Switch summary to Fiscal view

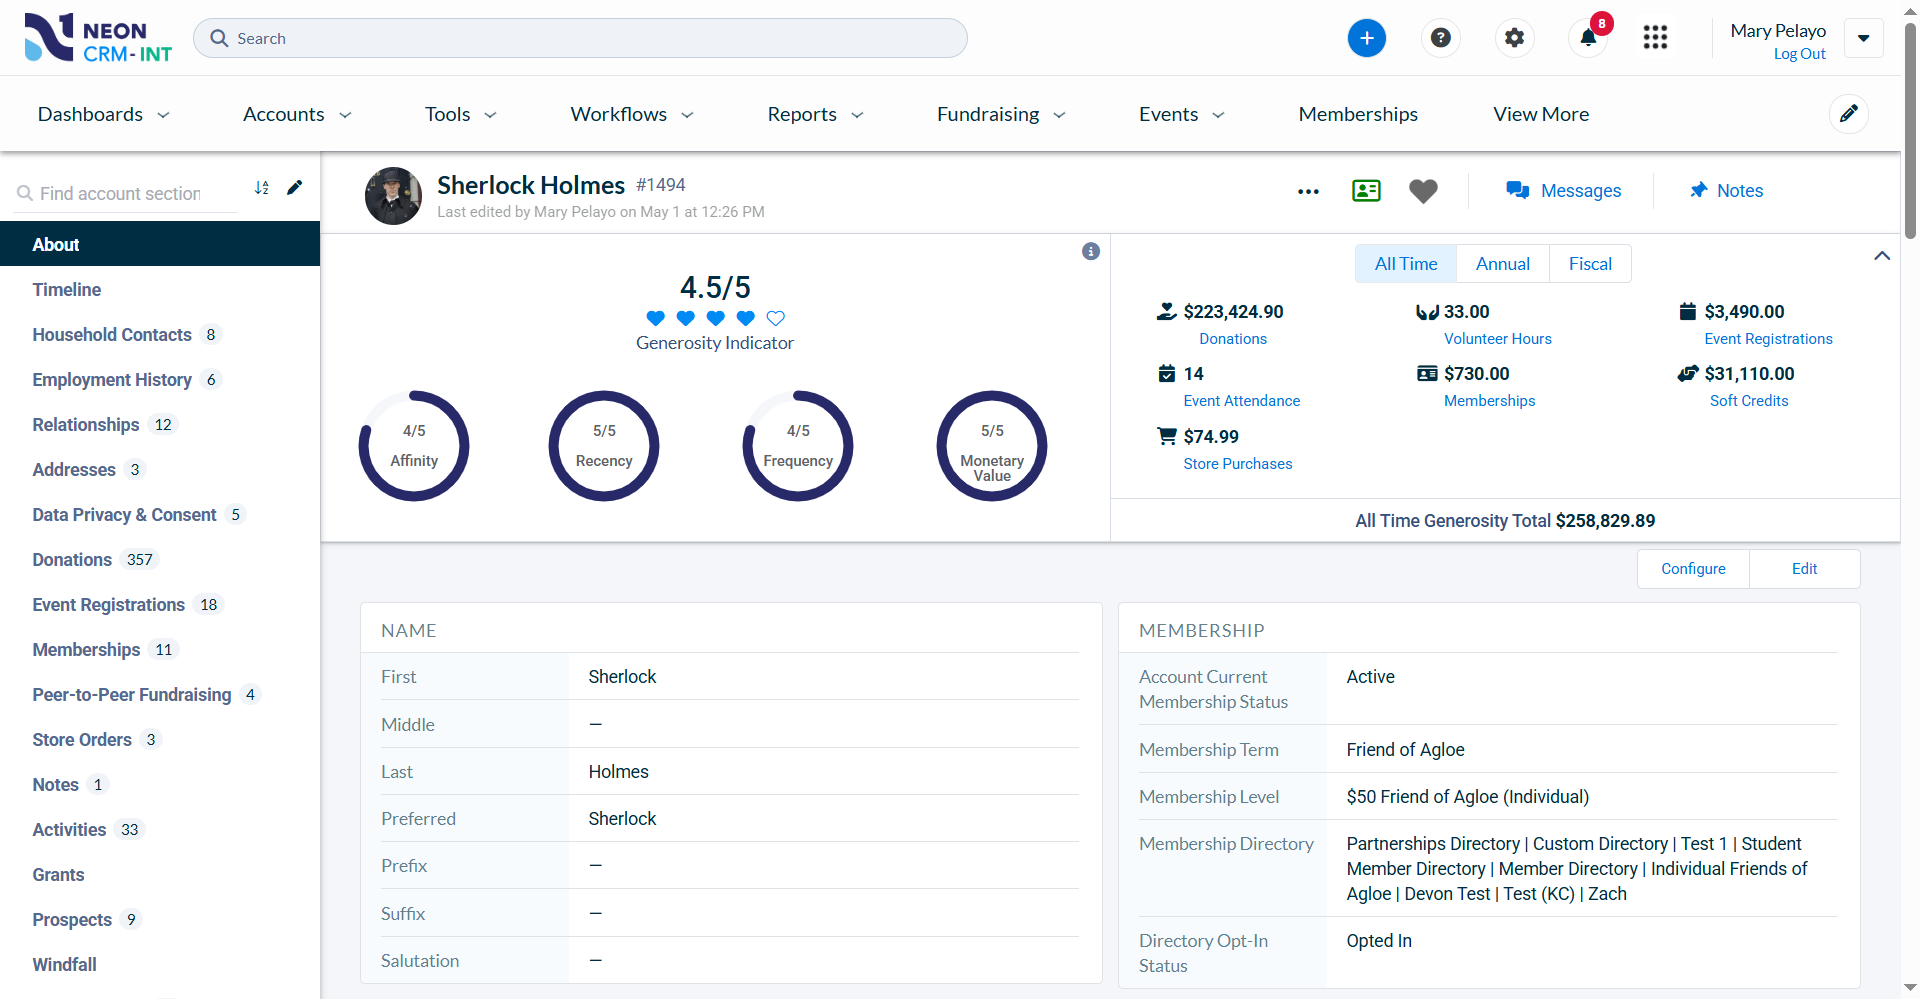1589,264
